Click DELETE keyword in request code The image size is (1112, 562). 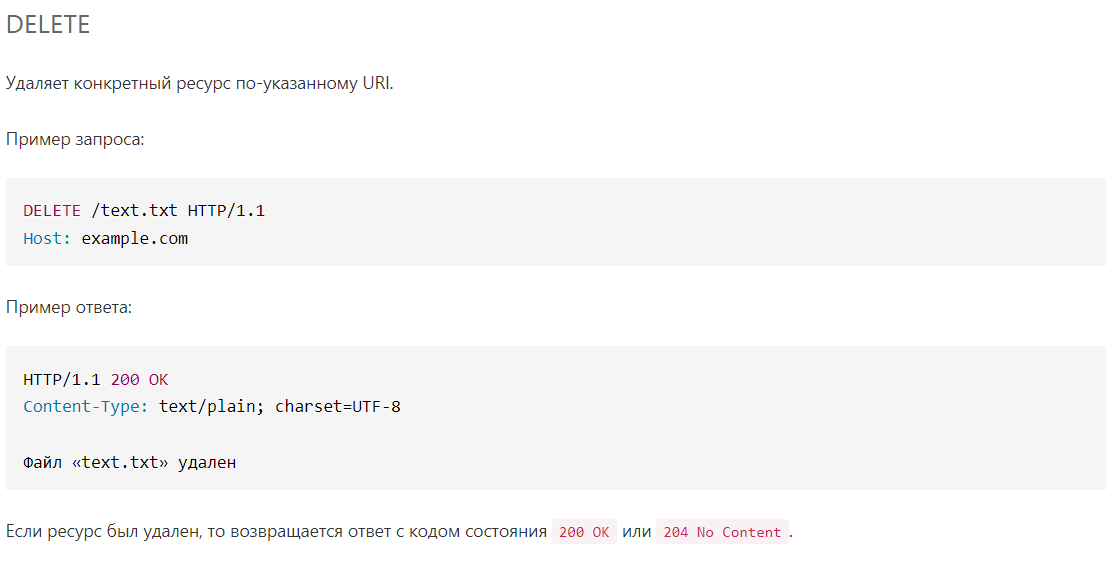[x=52, y=211]
